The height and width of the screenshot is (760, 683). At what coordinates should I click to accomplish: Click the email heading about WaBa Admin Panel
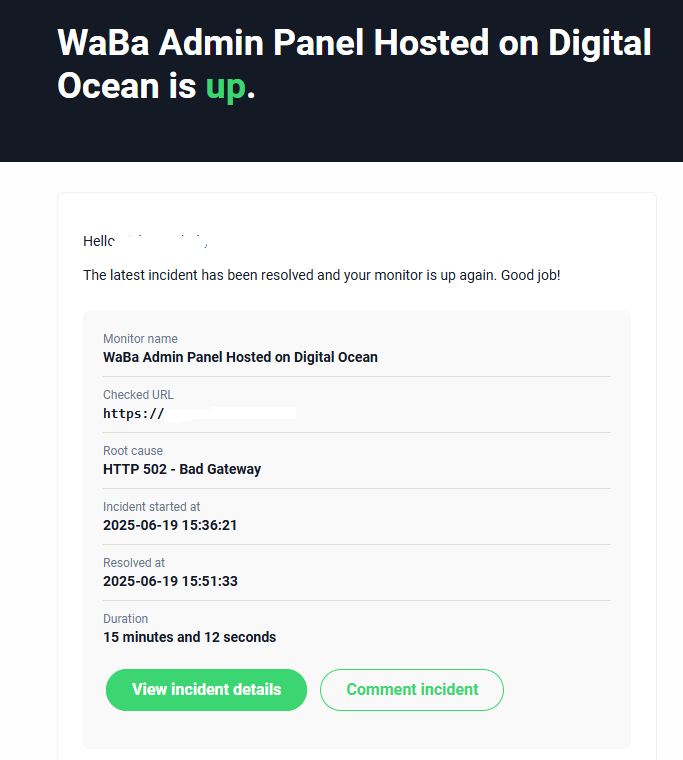pyautogui.click(x=354, y=63)
